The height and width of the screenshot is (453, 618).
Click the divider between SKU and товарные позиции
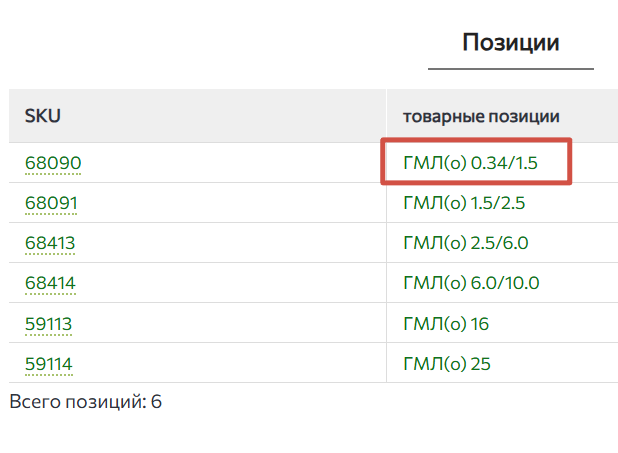tap(386, 116)
